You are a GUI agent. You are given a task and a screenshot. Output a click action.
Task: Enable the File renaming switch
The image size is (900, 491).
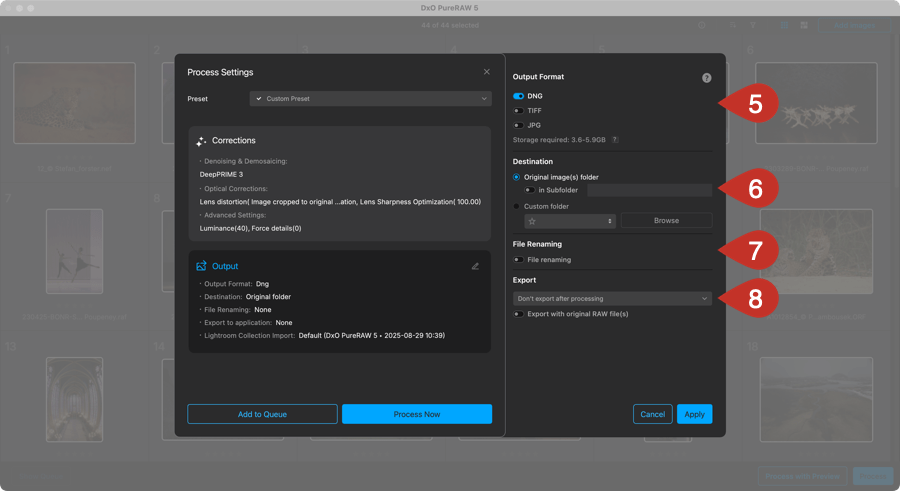pos(518,260)
